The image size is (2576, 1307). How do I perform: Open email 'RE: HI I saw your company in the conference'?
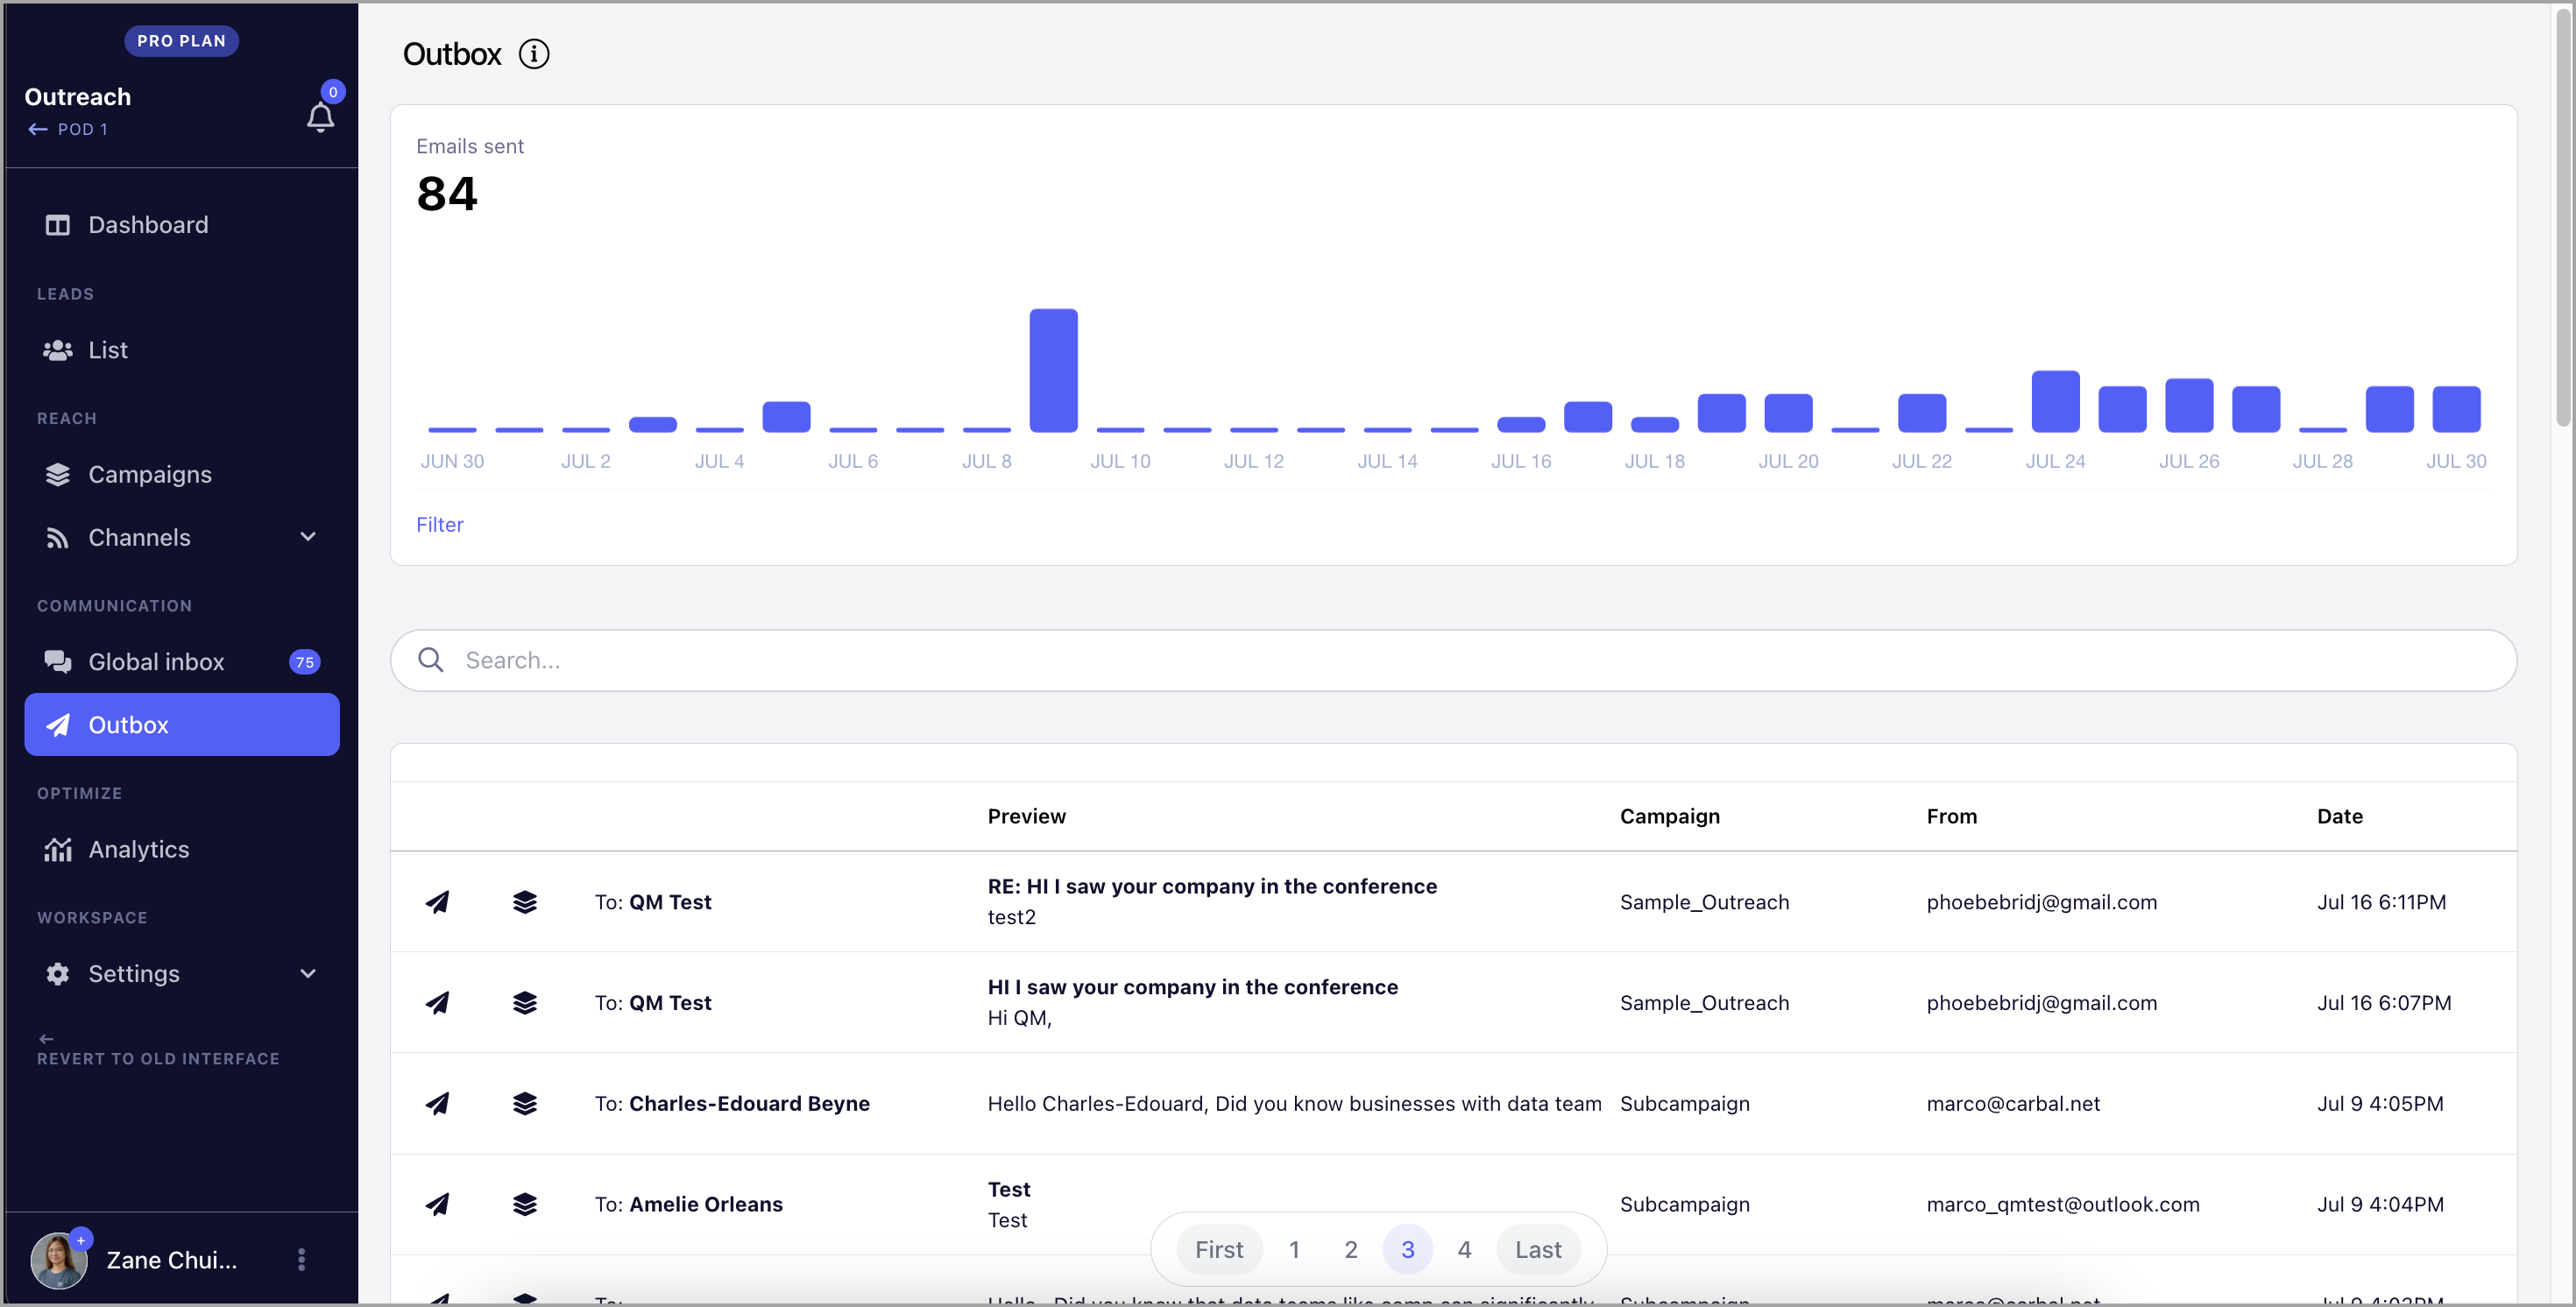pyautogui.click(x=1212, y=887)
